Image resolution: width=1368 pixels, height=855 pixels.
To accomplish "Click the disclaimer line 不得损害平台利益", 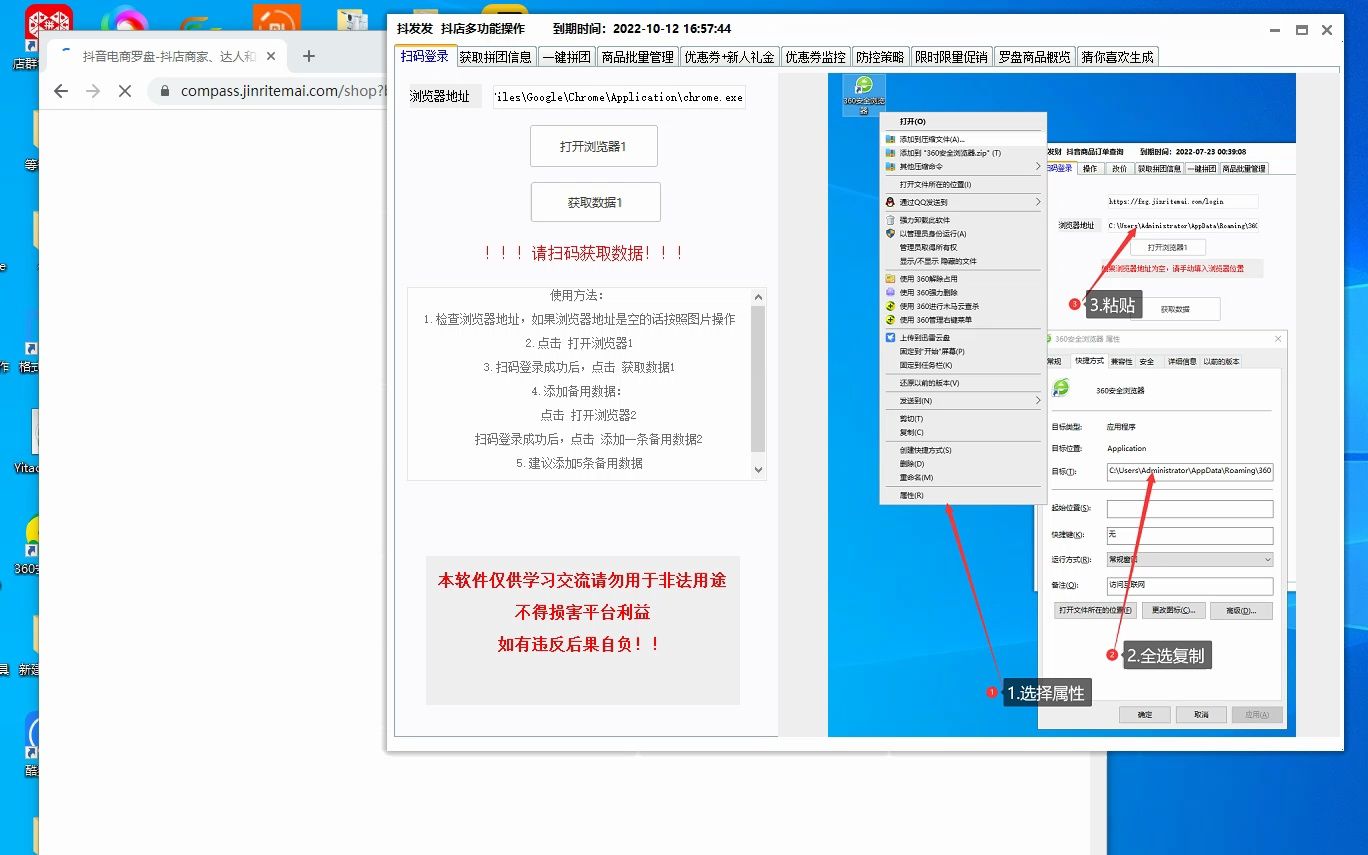I will (582, 612).
